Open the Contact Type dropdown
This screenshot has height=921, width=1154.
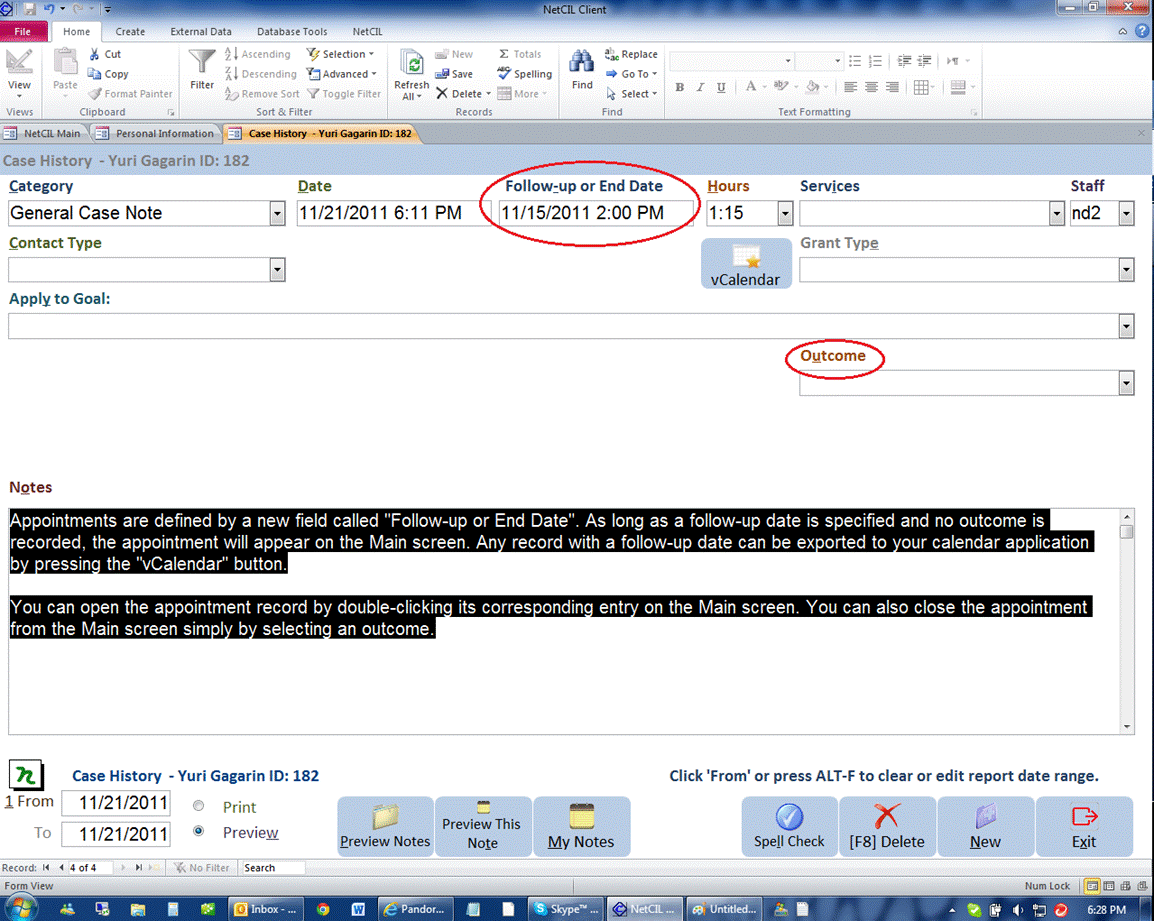[x=277, y=269]
